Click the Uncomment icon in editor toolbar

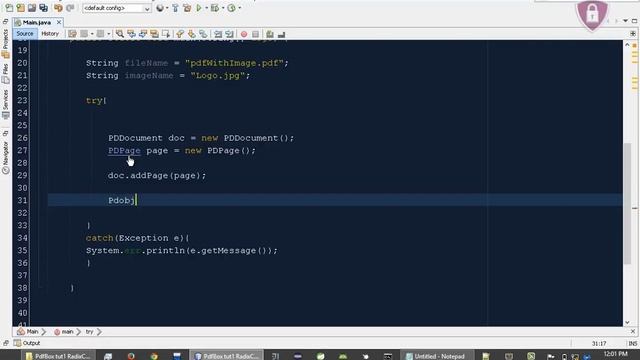(x=281, y=34)
